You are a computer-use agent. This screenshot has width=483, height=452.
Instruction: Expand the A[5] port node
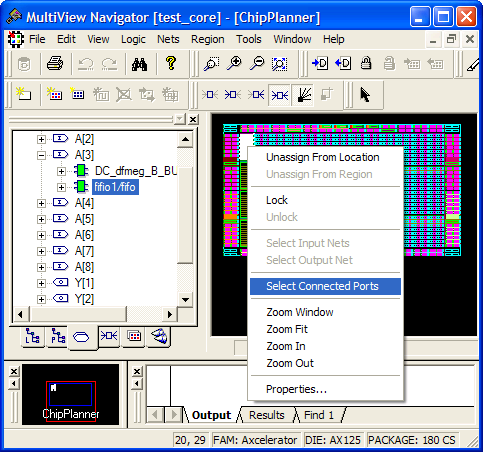pyautogui.click(x=41, y=219)
